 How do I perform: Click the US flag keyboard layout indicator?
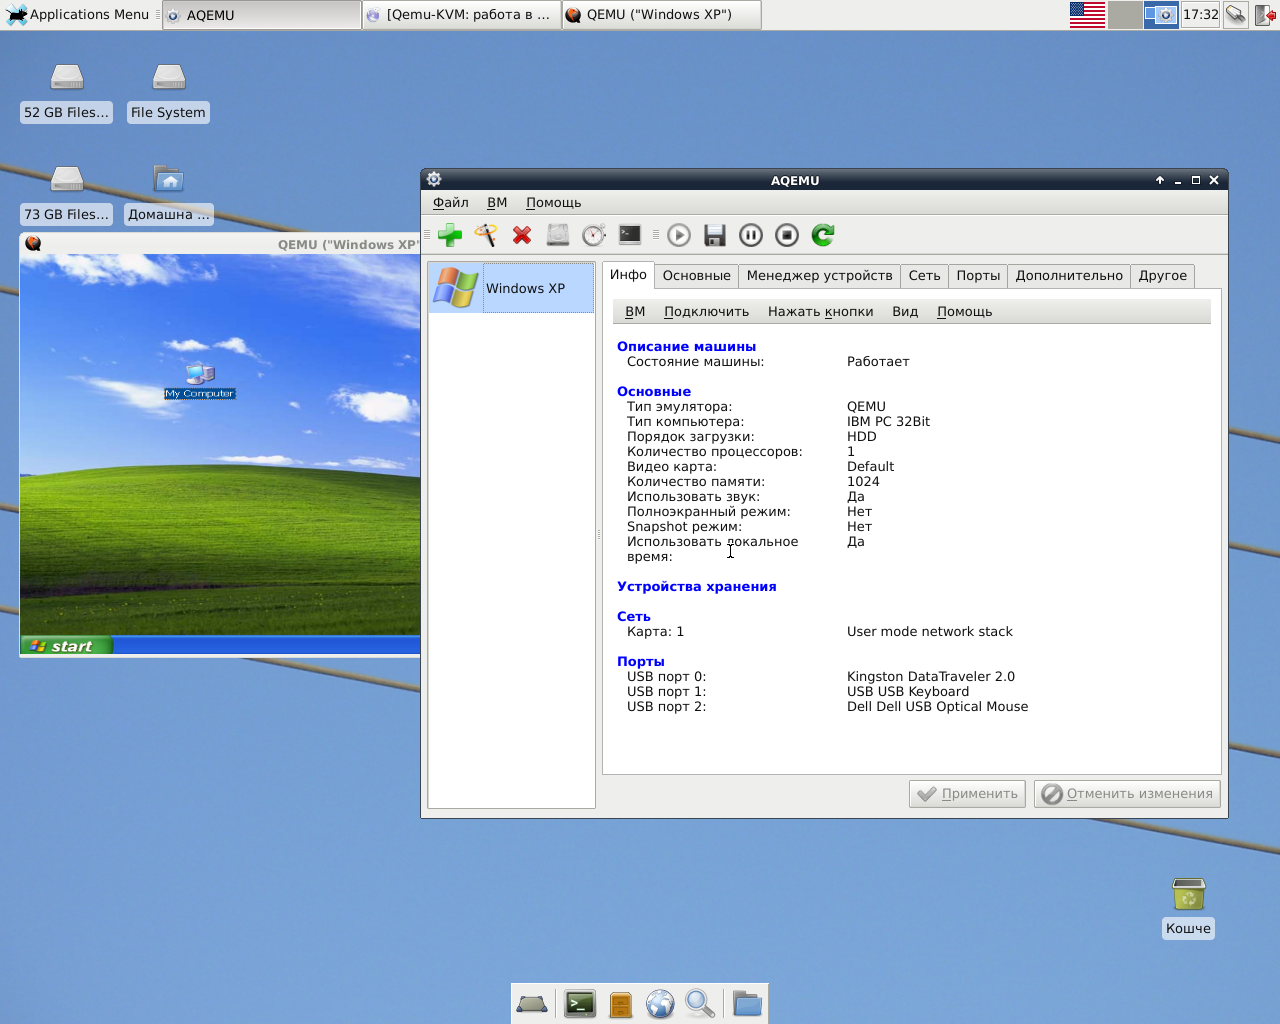pos(1087,15)
